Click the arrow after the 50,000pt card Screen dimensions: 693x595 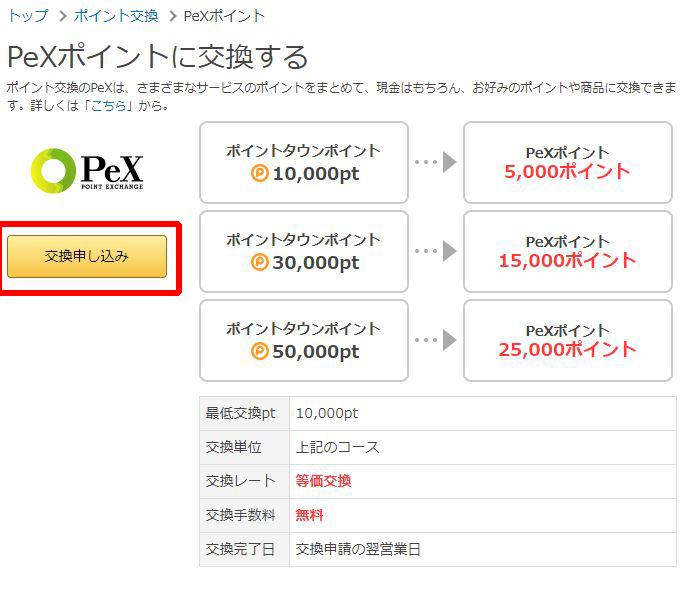pyautogui.click(x=436, y=340)
